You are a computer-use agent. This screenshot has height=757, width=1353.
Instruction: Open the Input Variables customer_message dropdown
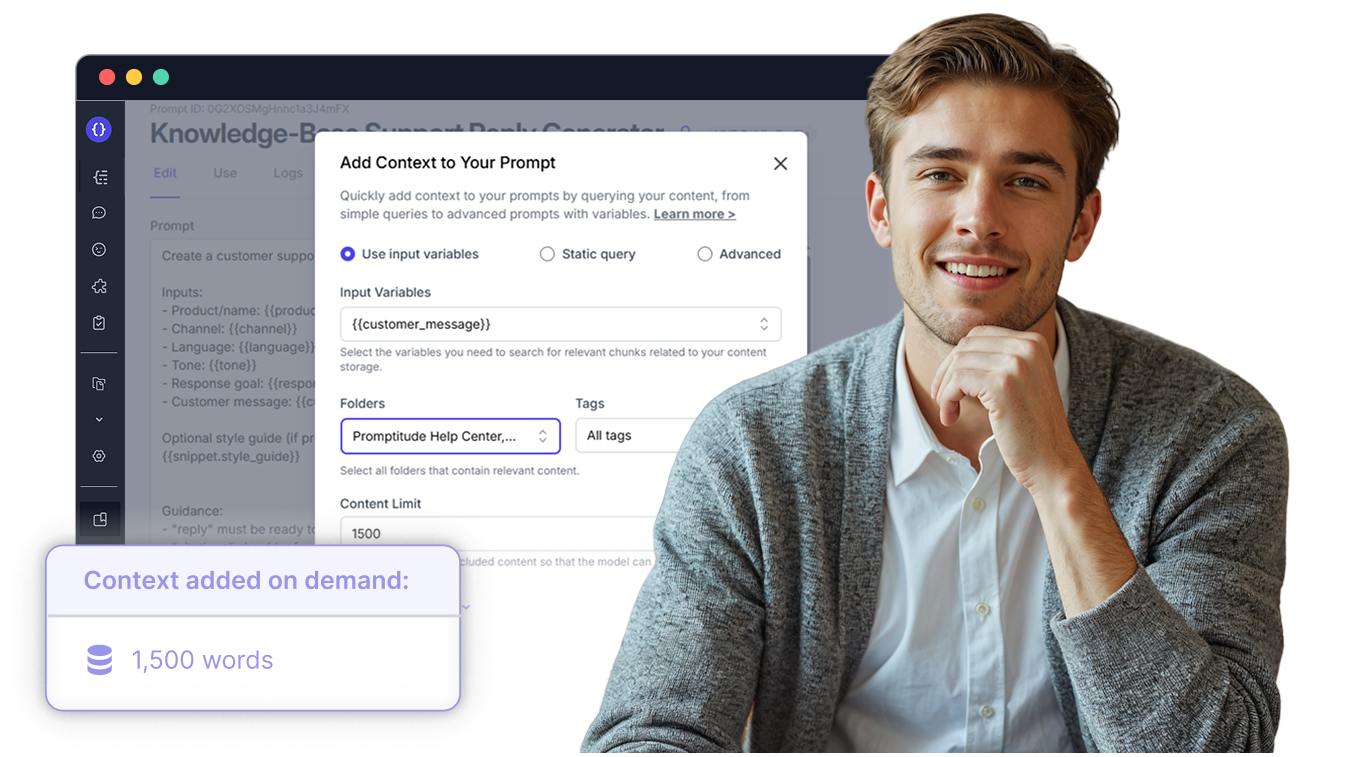[x=560, y=324]
